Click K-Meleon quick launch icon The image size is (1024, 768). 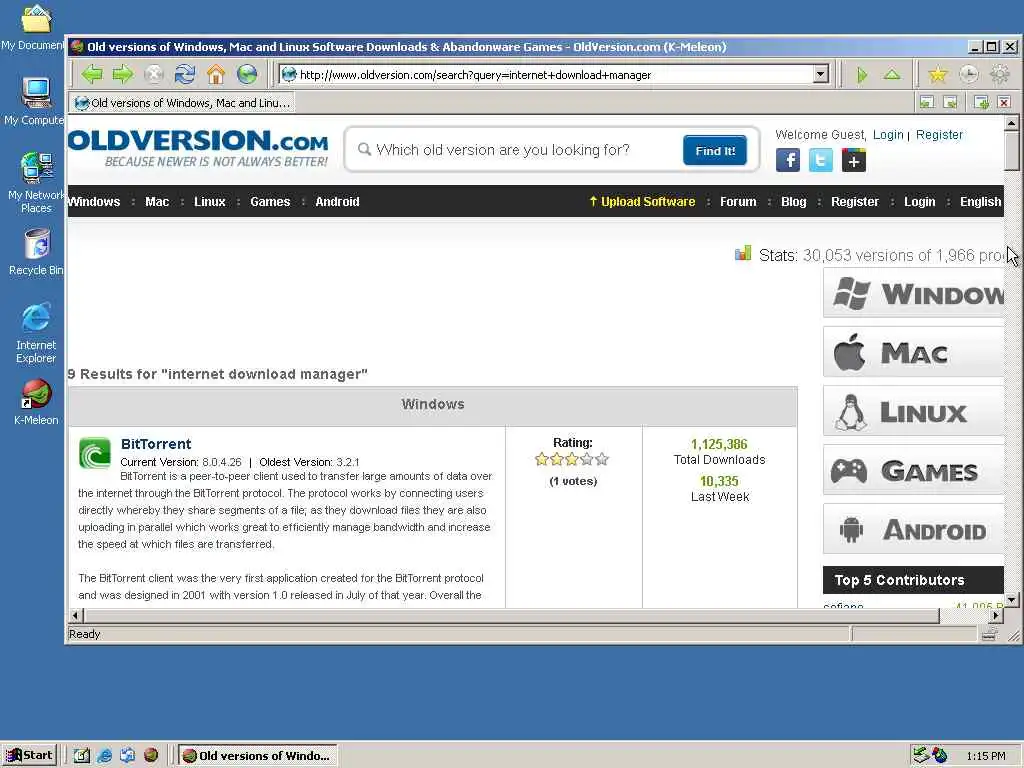(151, 756)
